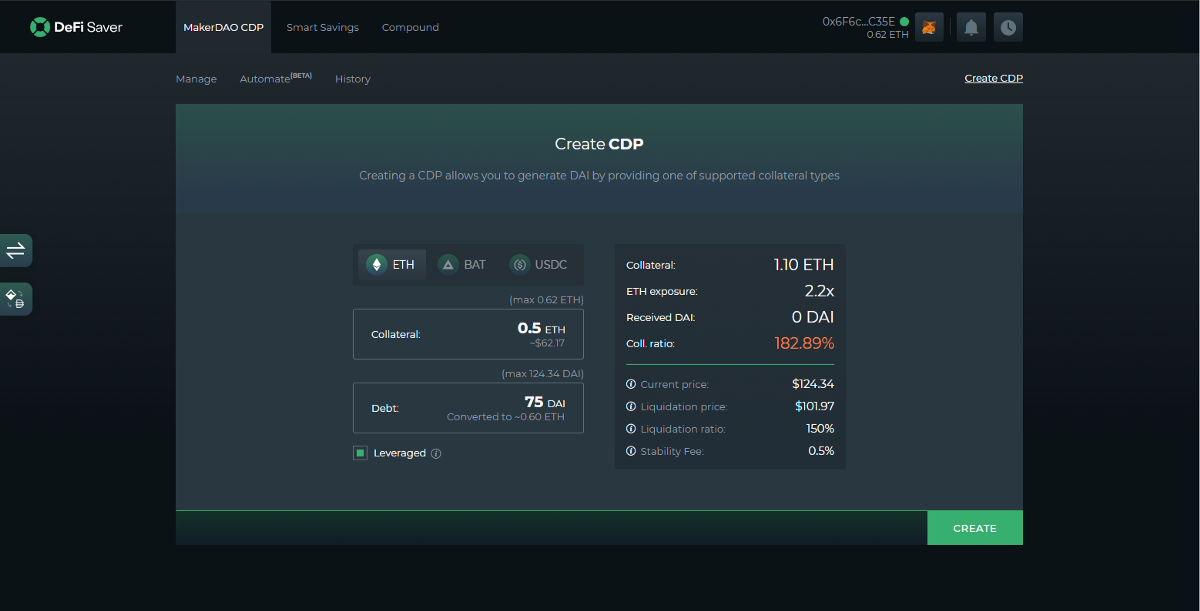Open notifications bell icon

[x=971, y=27]
